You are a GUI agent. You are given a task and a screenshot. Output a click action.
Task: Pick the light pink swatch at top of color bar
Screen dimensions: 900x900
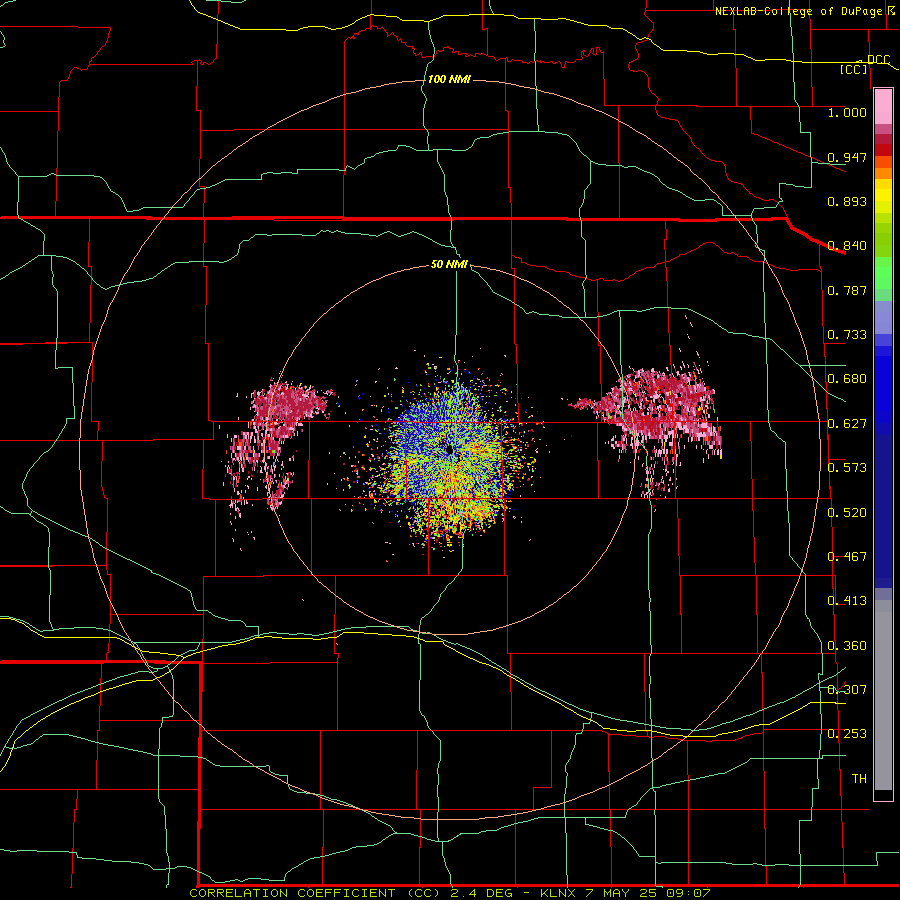883,106
